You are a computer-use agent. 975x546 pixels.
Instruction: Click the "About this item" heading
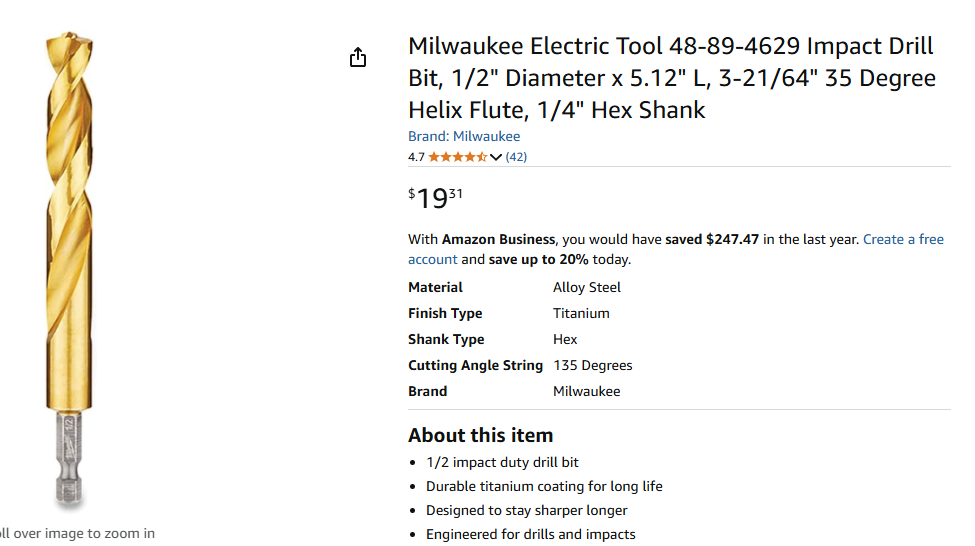pyautogui.click(x=480, y=435)
